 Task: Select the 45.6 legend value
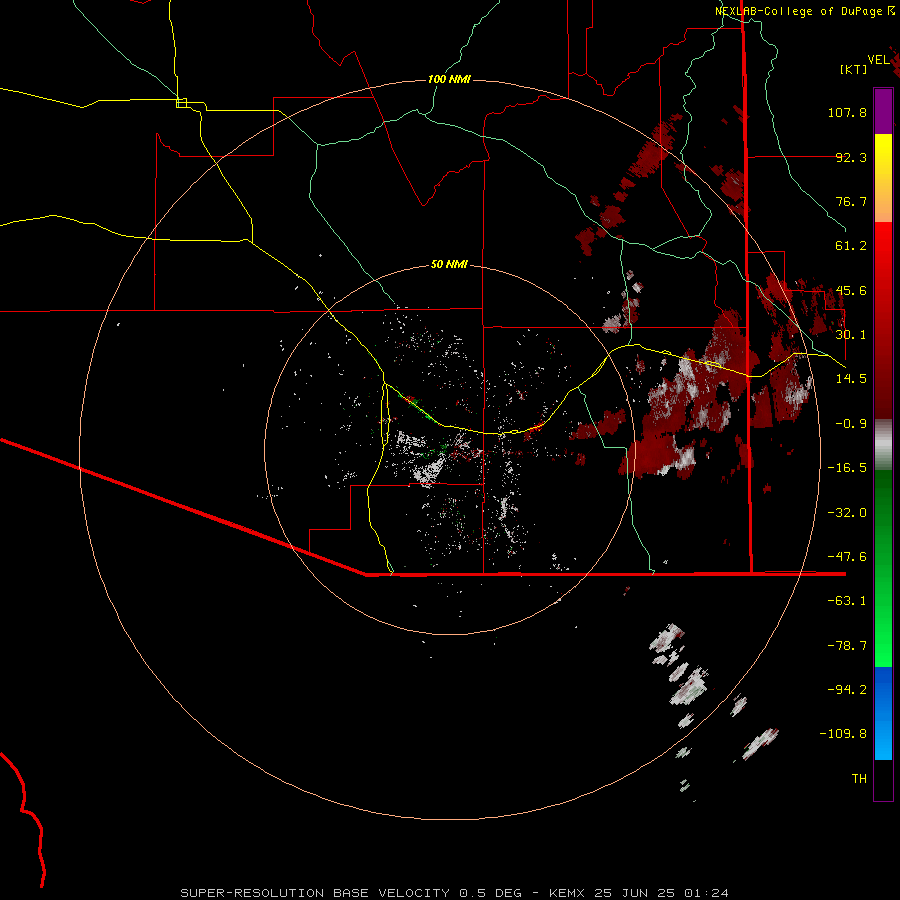pyautogui.click(x=851, y=290)
